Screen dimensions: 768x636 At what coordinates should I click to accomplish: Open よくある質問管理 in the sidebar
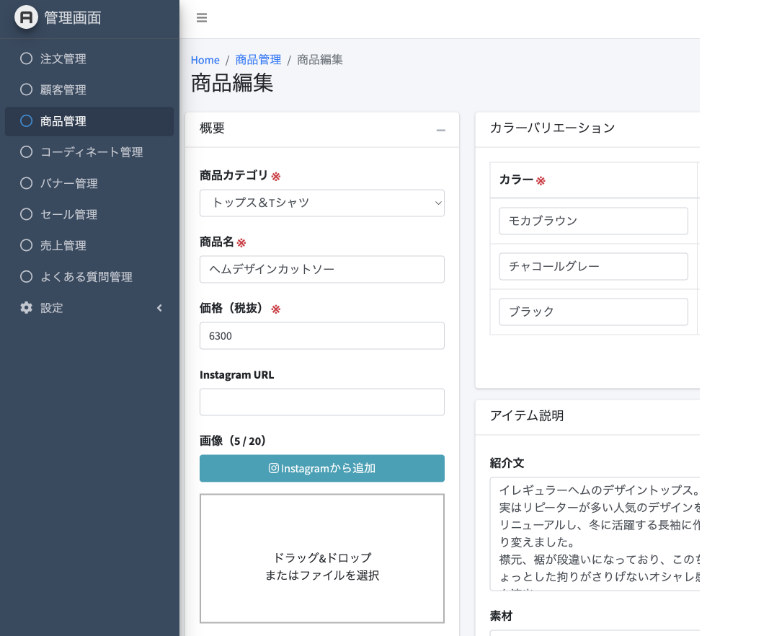86,277
